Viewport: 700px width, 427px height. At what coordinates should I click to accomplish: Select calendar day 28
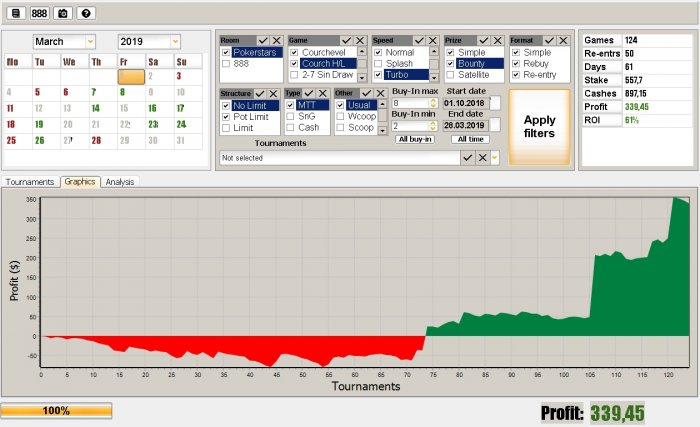[x=96, y=141]
